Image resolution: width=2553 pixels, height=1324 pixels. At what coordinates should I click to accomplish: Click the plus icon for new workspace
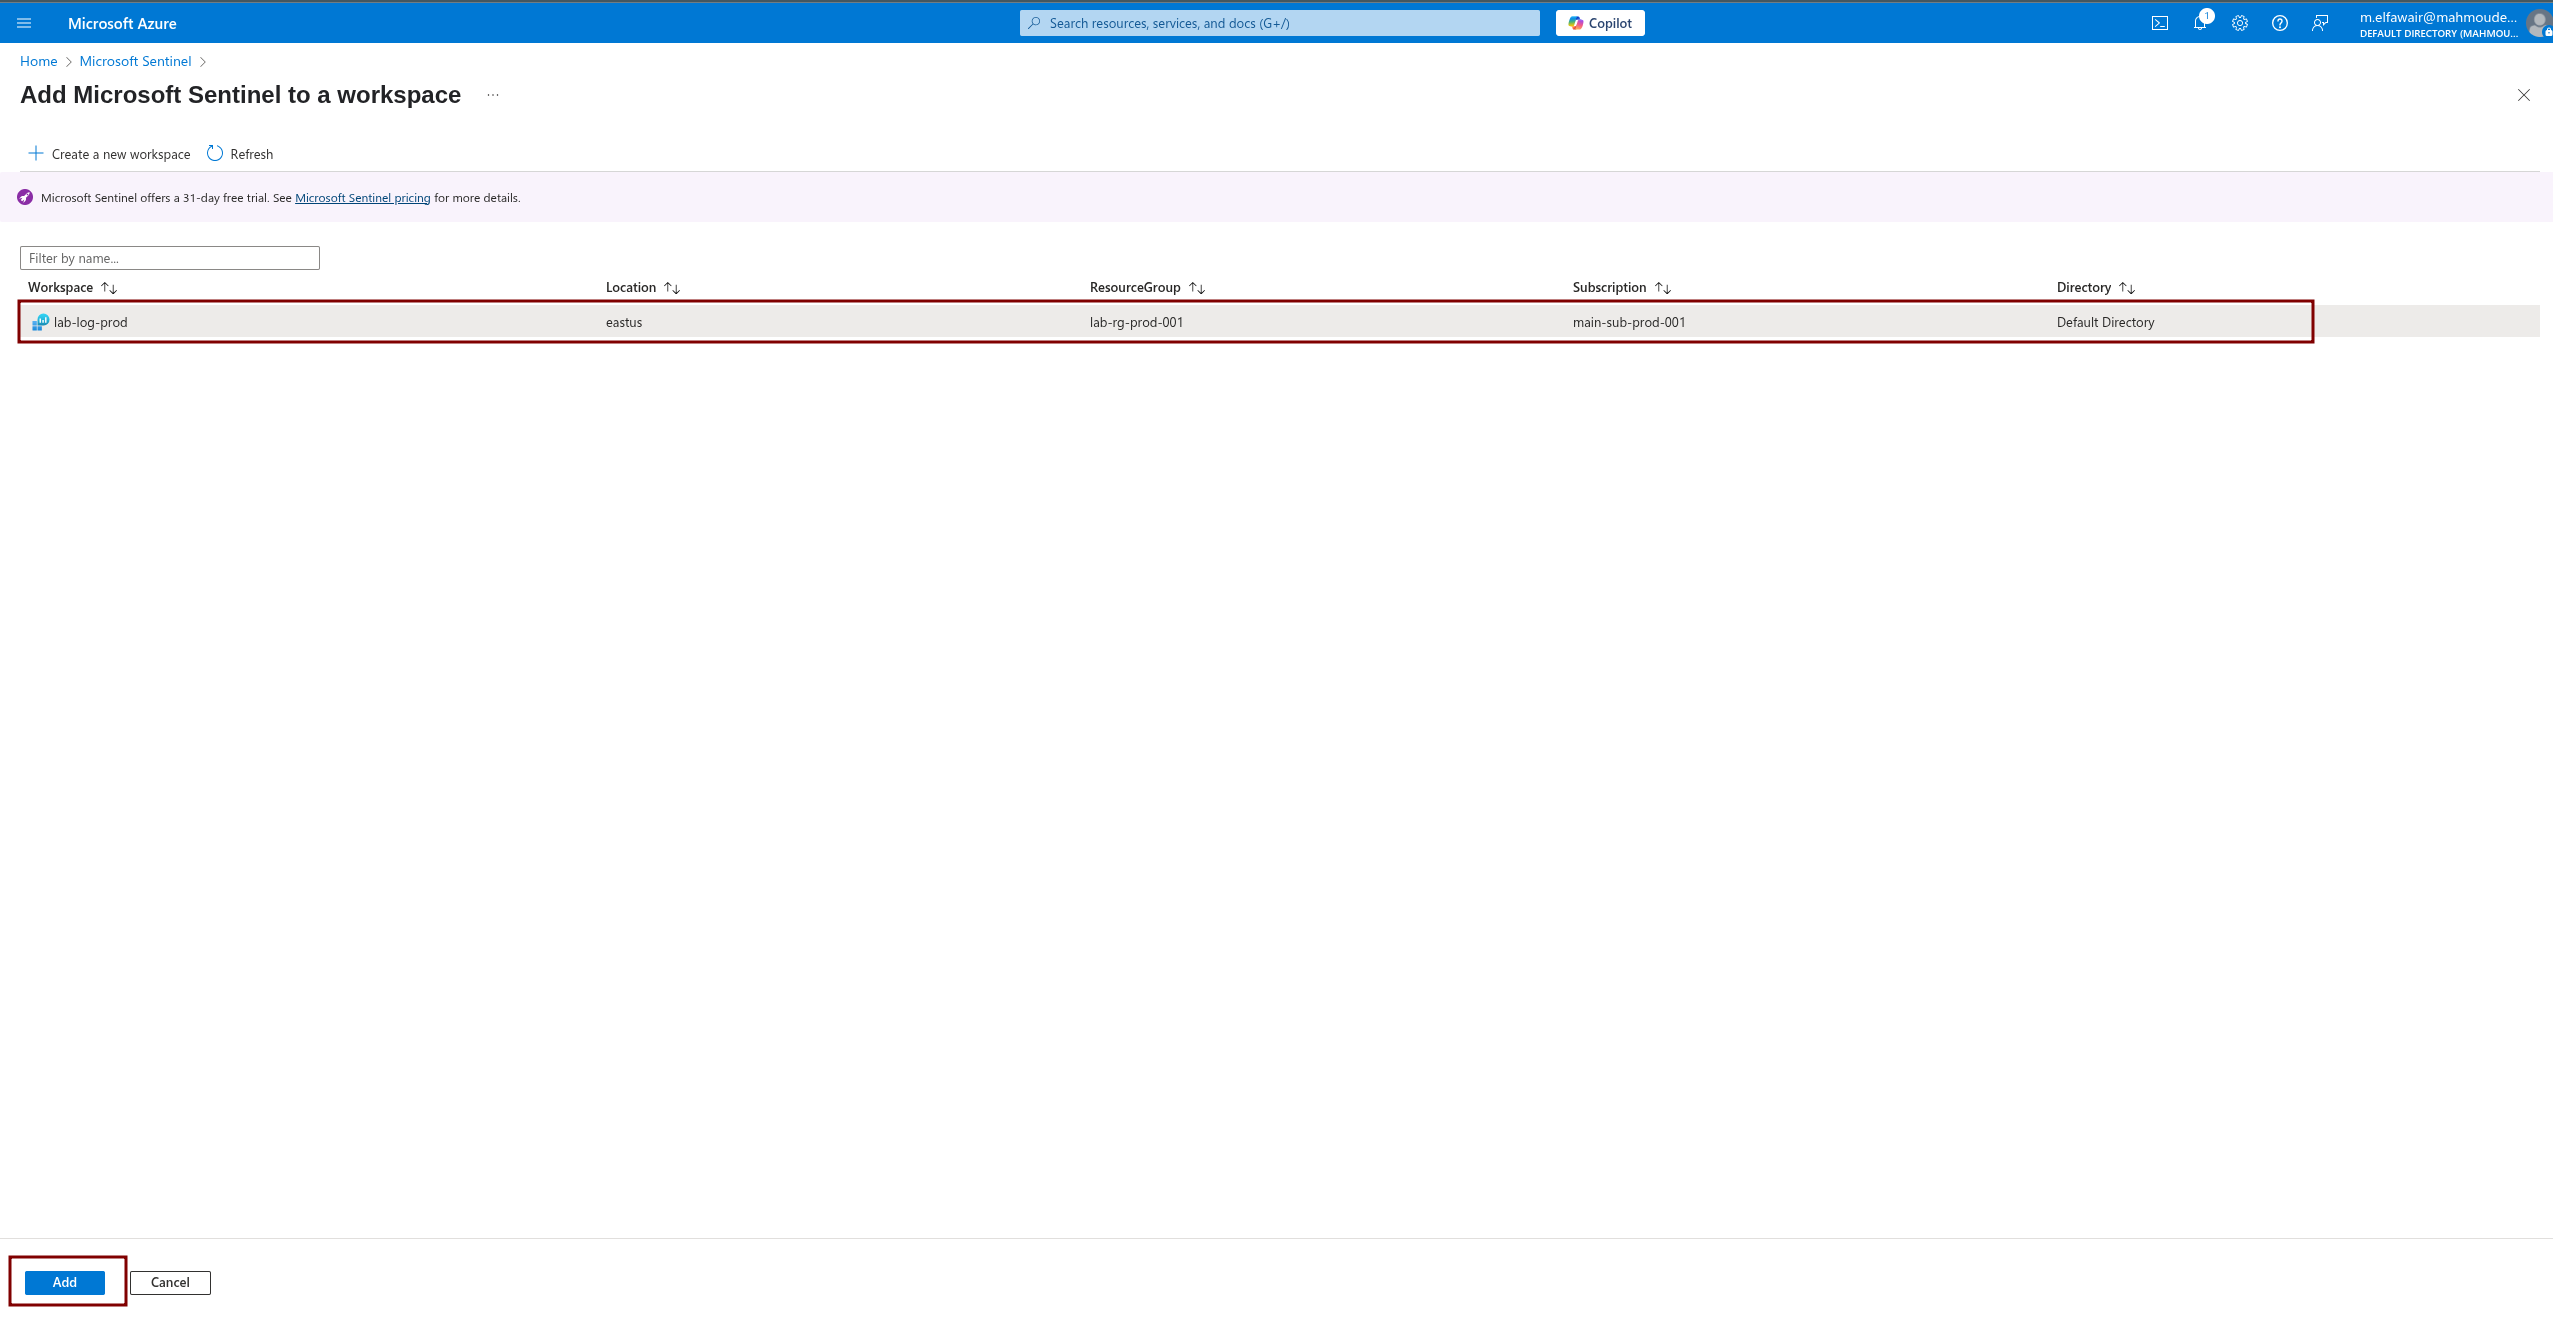pyautogui.click(x=36, y=153)
